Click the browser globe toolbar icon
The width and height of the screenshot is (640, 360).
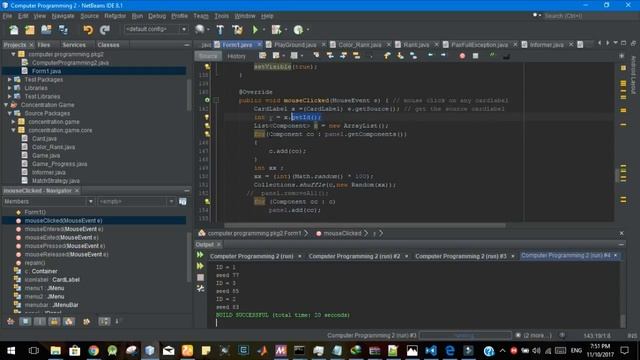(200, 29)
